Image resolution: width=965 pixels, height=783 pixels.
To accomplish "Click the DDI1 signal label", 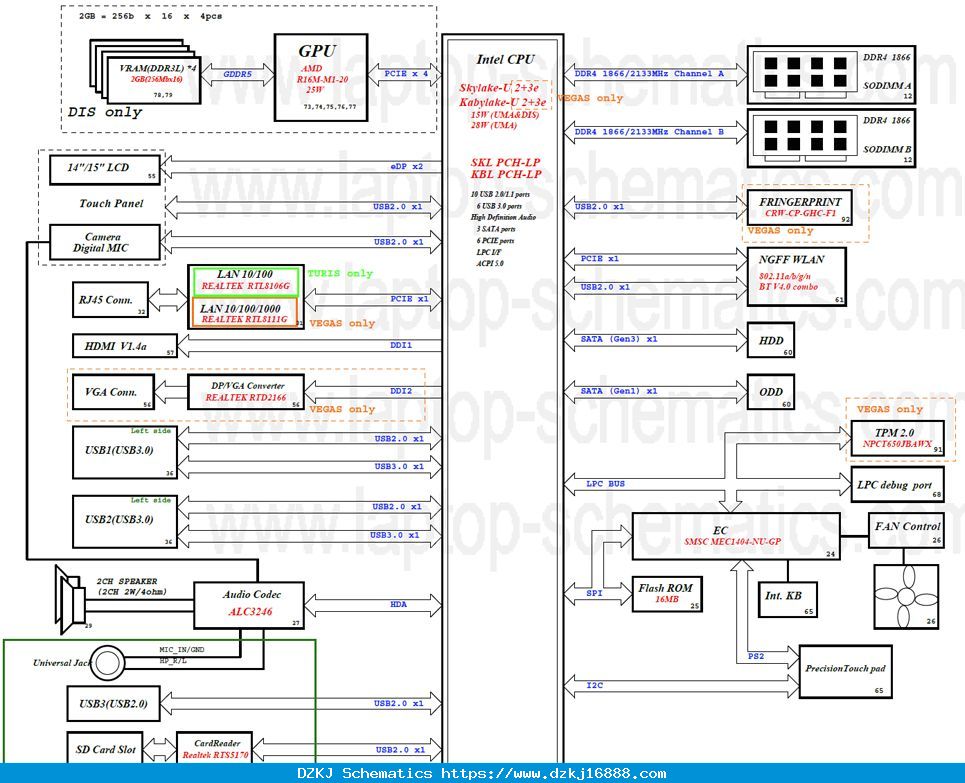I will point(401,345).
